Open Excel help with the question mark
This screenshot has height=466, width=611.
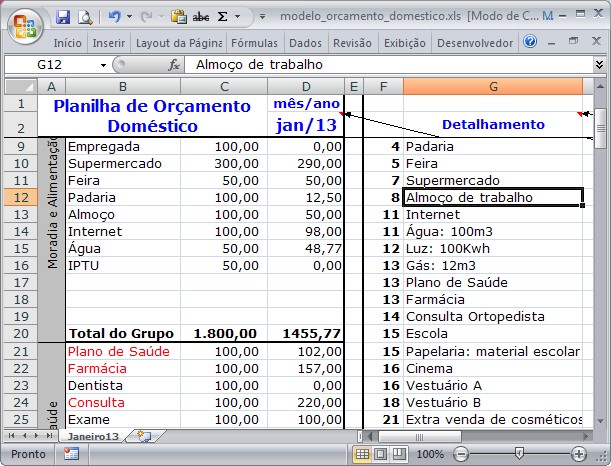[x=530, y=41]
